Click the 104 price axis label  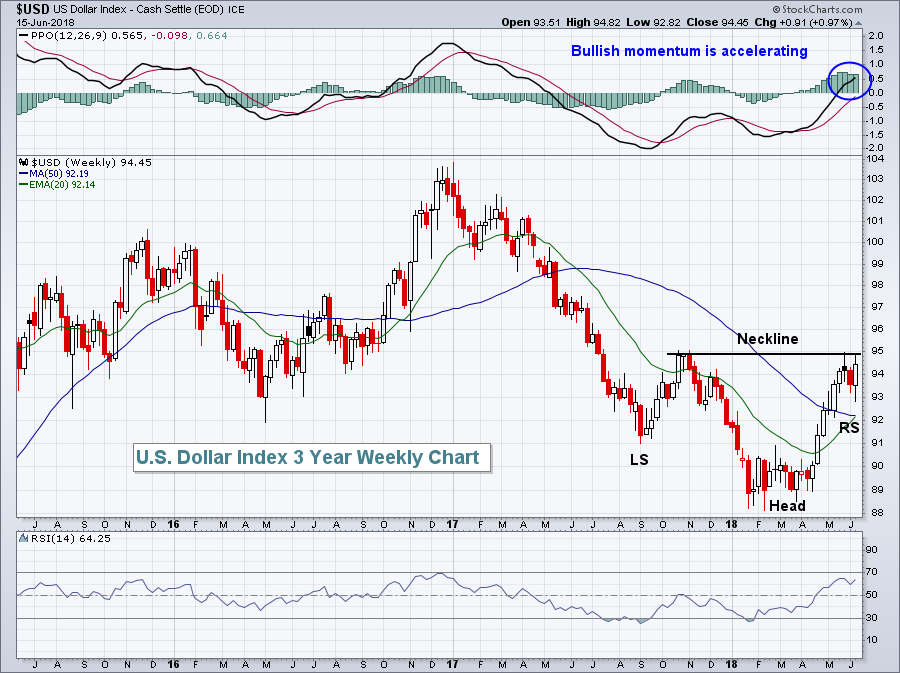(875, 159)
